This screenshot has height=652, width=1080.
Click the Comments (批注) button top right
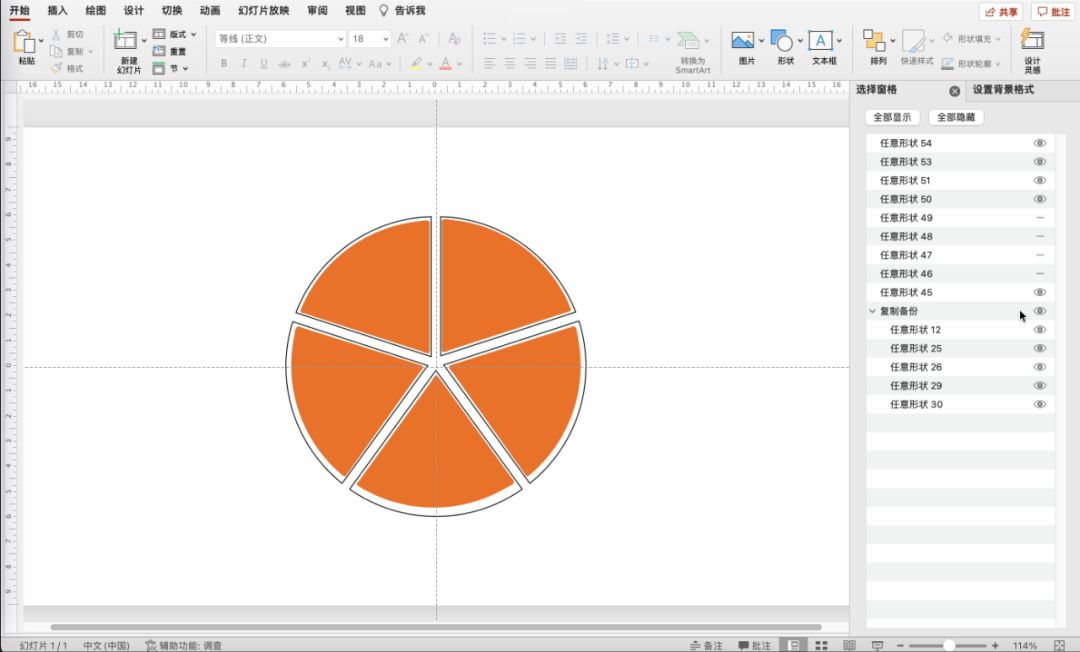coord(1053,12)
